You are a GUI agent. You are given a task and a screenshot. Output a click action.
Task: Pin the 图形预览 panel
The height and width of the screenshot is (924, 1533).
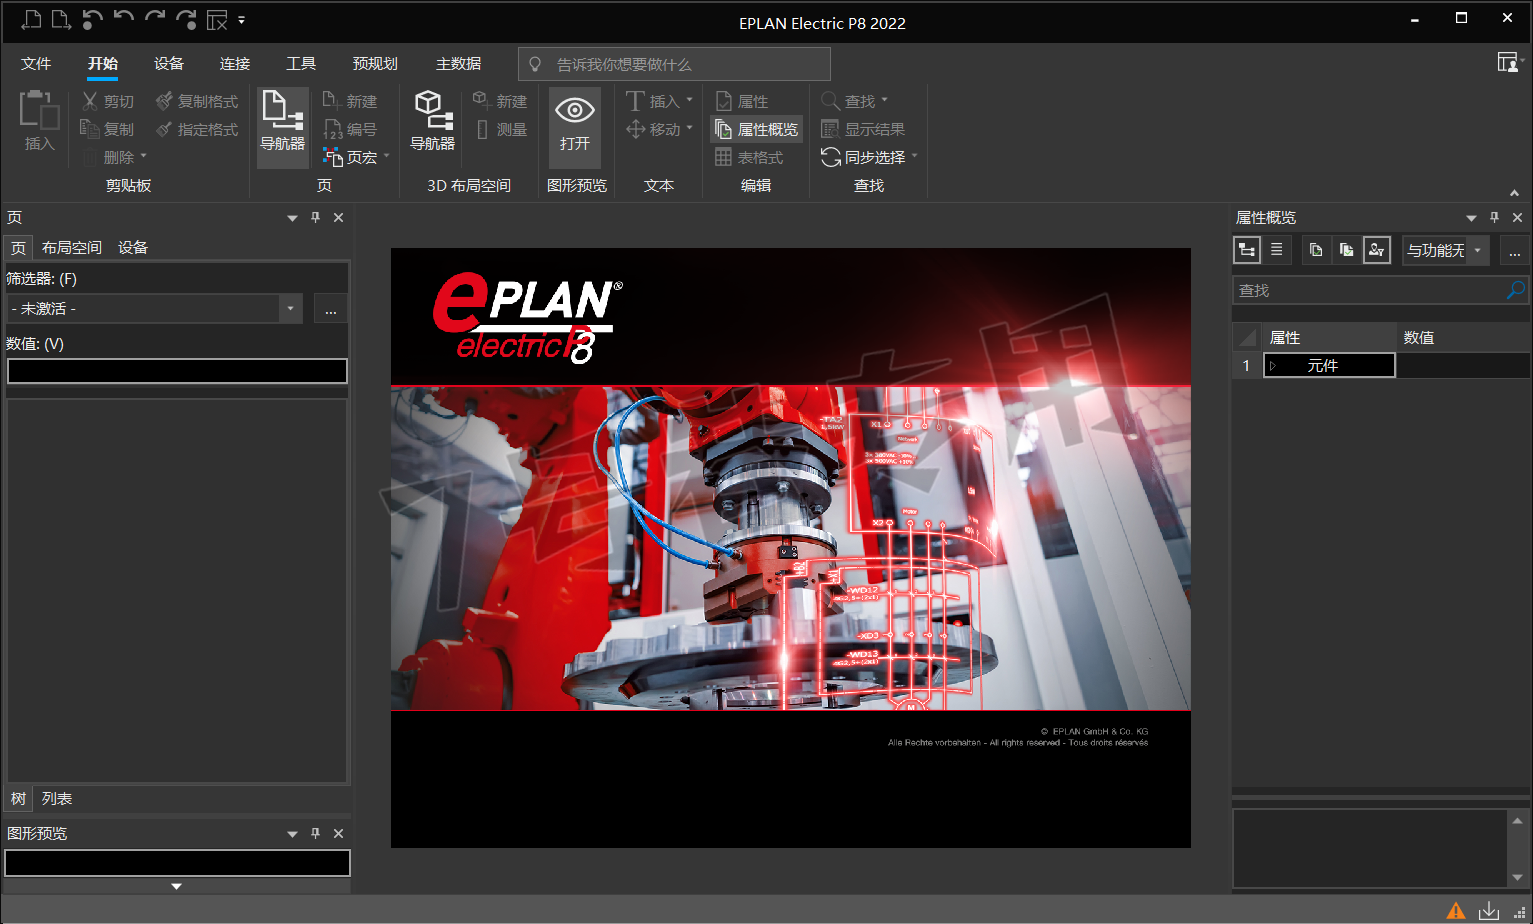(315, 833)
